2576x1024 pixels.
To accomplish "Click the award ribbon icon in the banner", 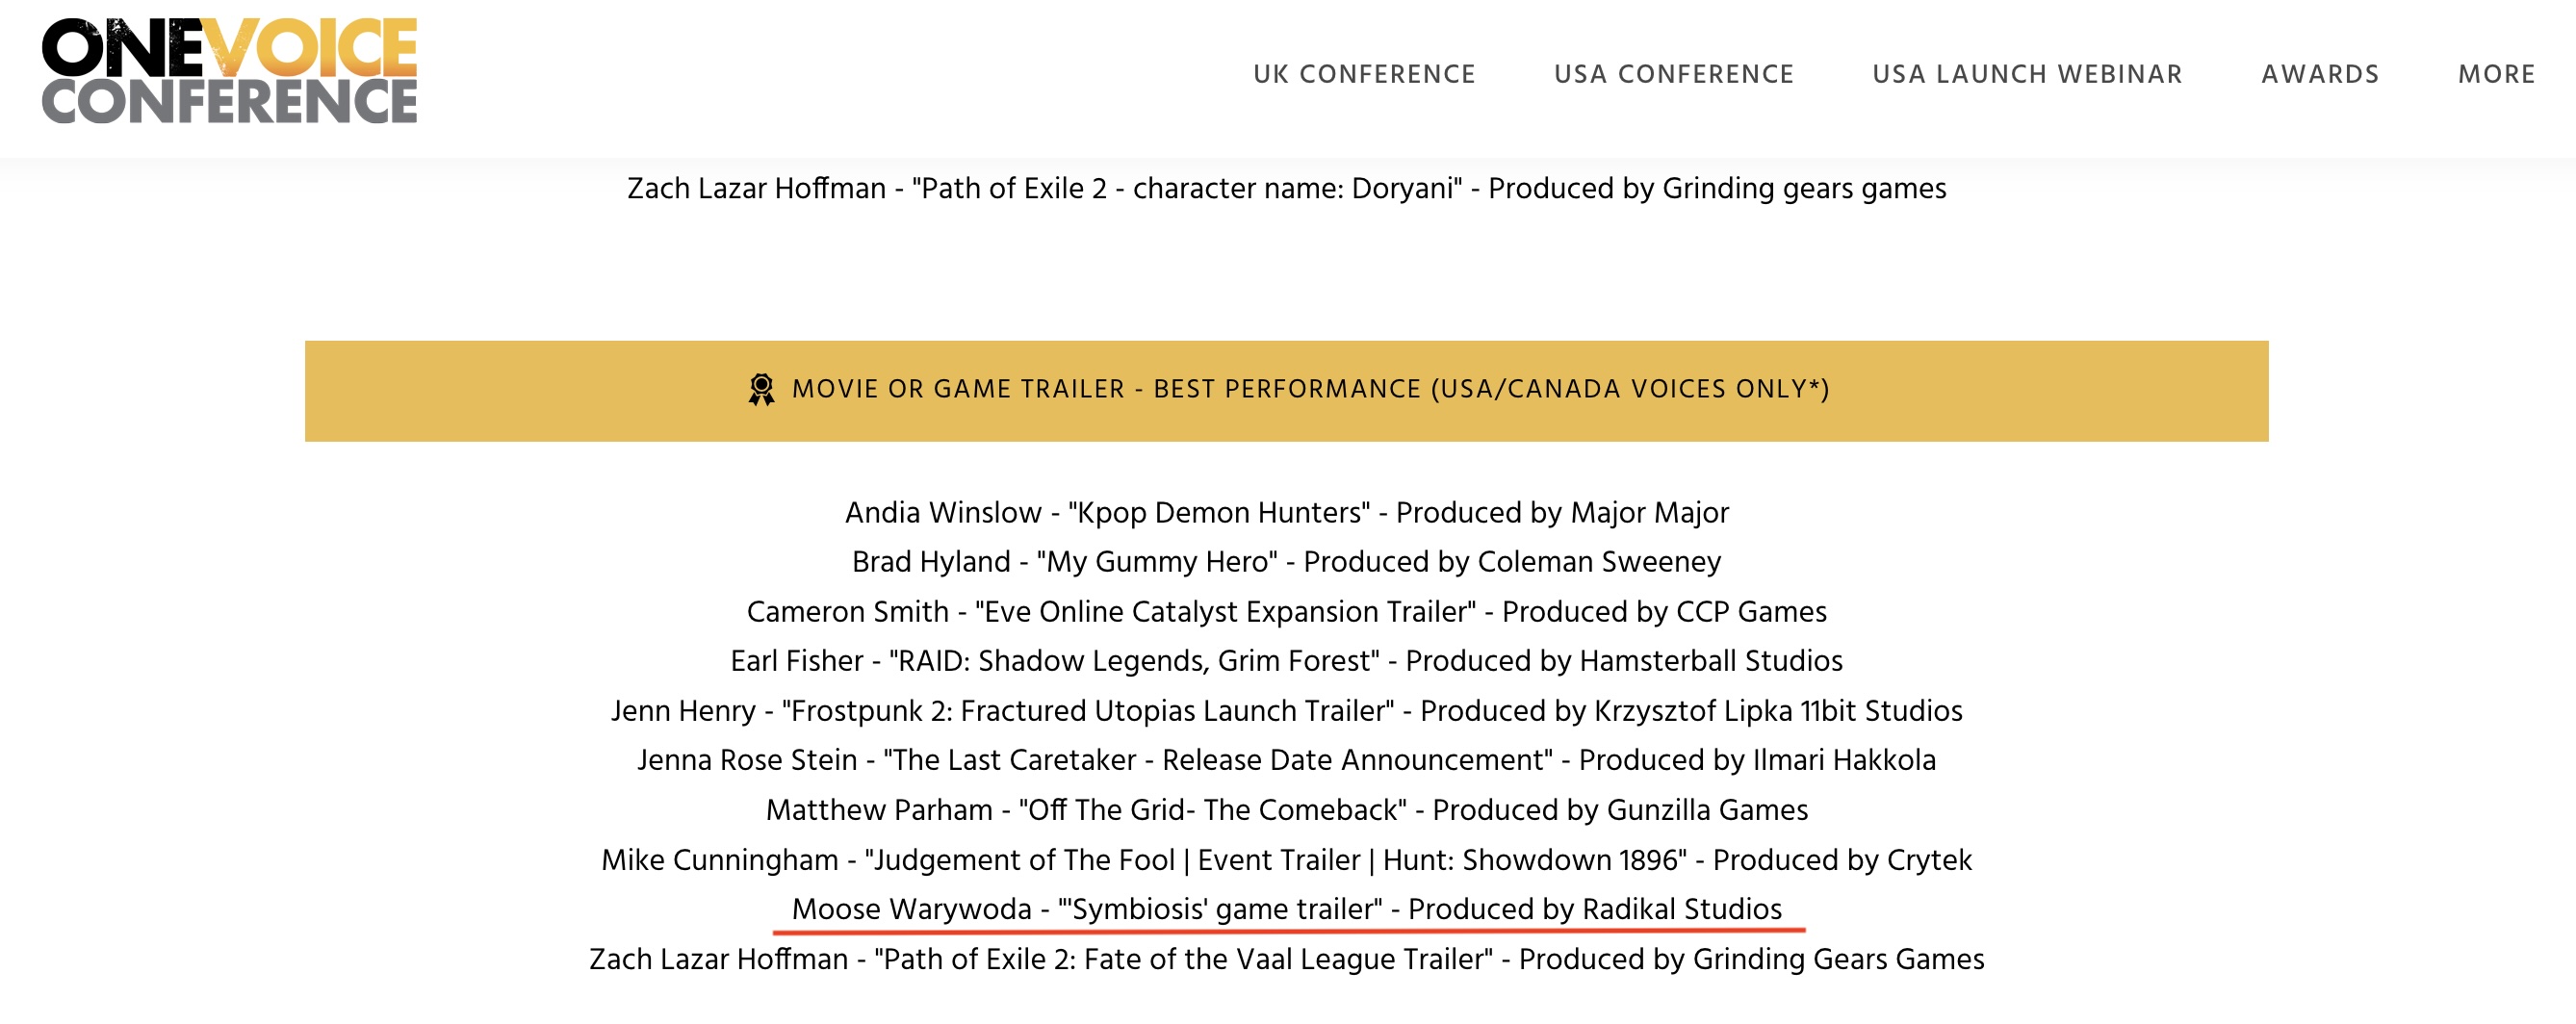I will coord(761,390).
